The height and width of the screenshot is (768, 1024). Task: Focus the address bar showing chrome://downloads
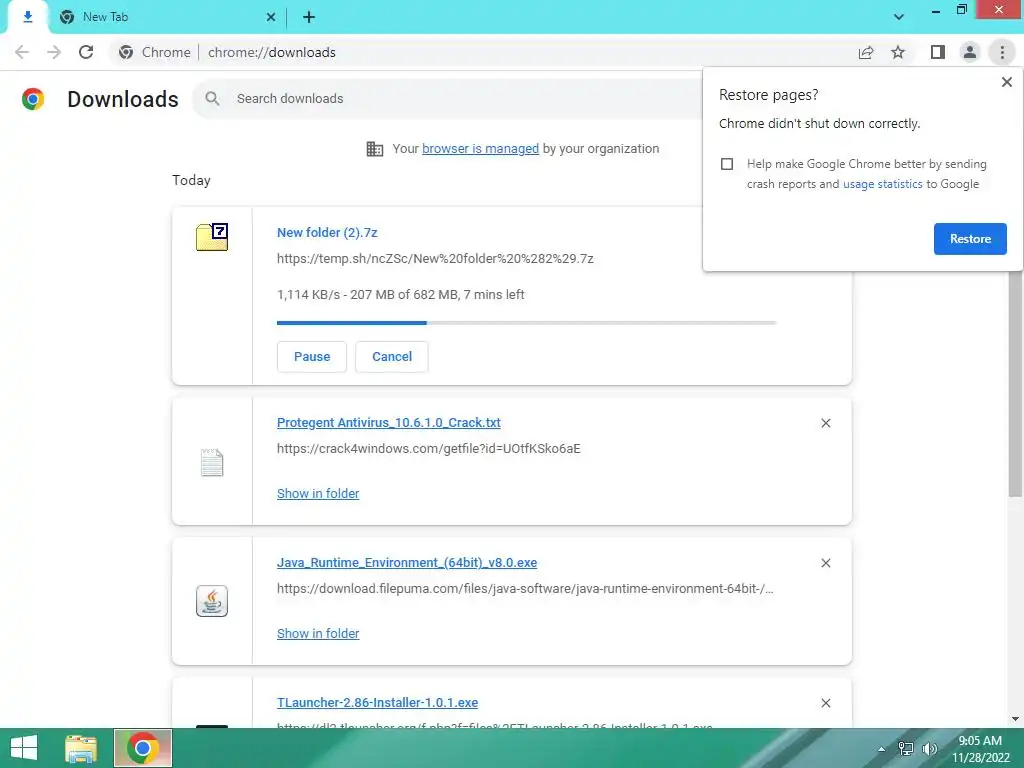[272, 52]
